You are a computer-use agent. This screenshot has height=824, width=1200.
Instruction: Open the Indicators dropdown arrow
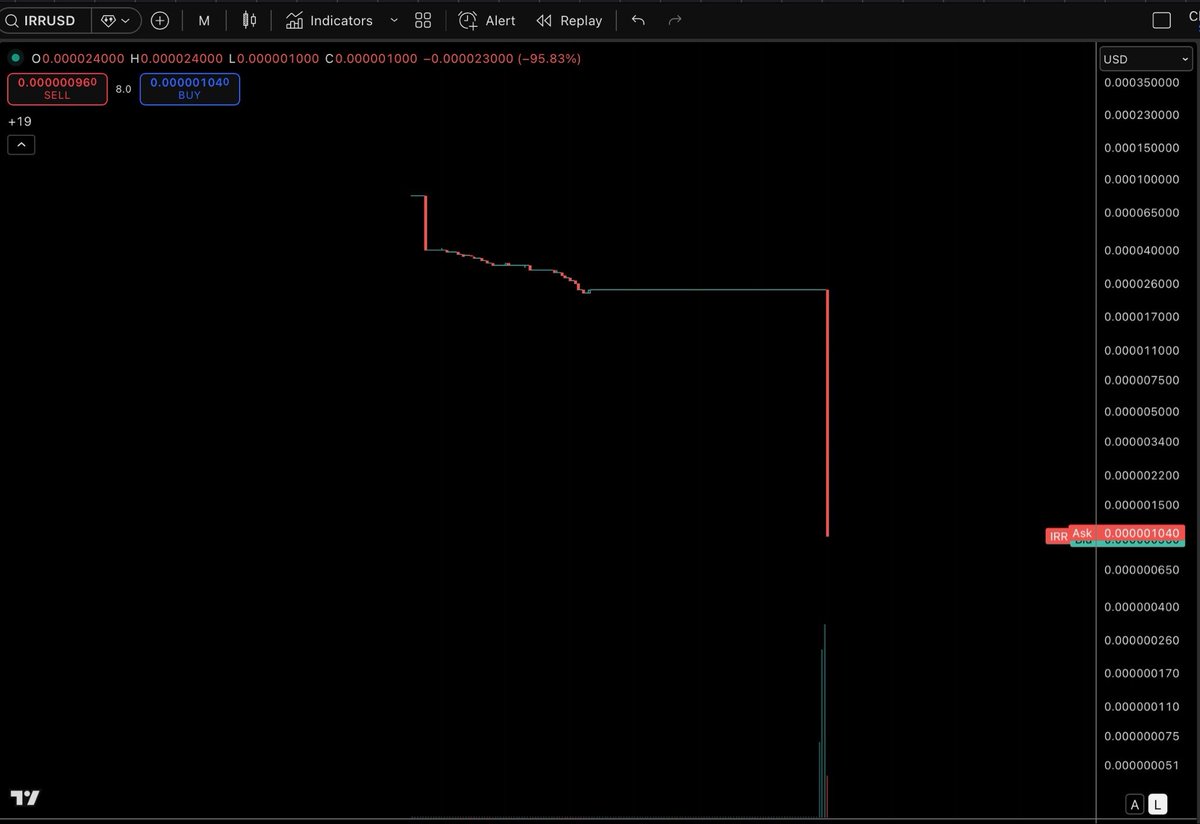pyautogui.click(x=394, y=20)
